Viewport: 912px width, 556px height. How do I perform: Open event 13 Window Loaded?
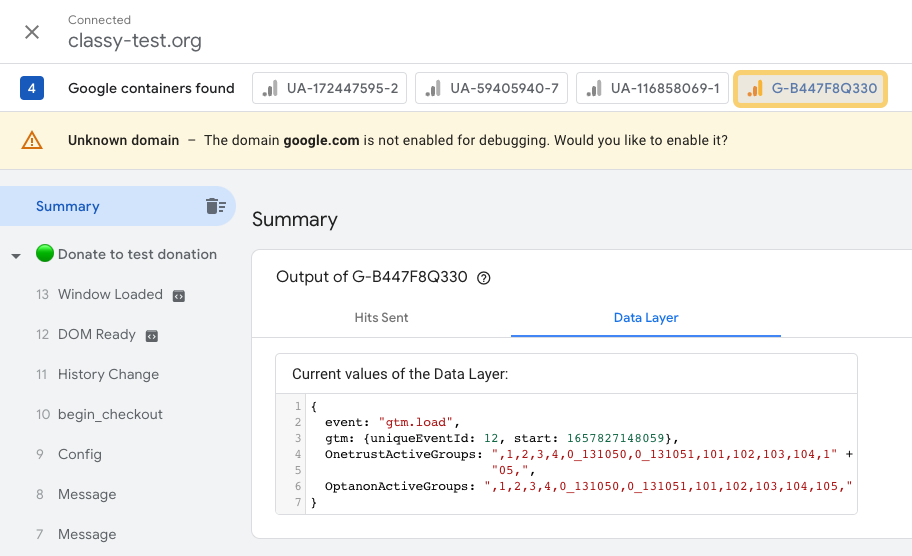click(111, 294)
